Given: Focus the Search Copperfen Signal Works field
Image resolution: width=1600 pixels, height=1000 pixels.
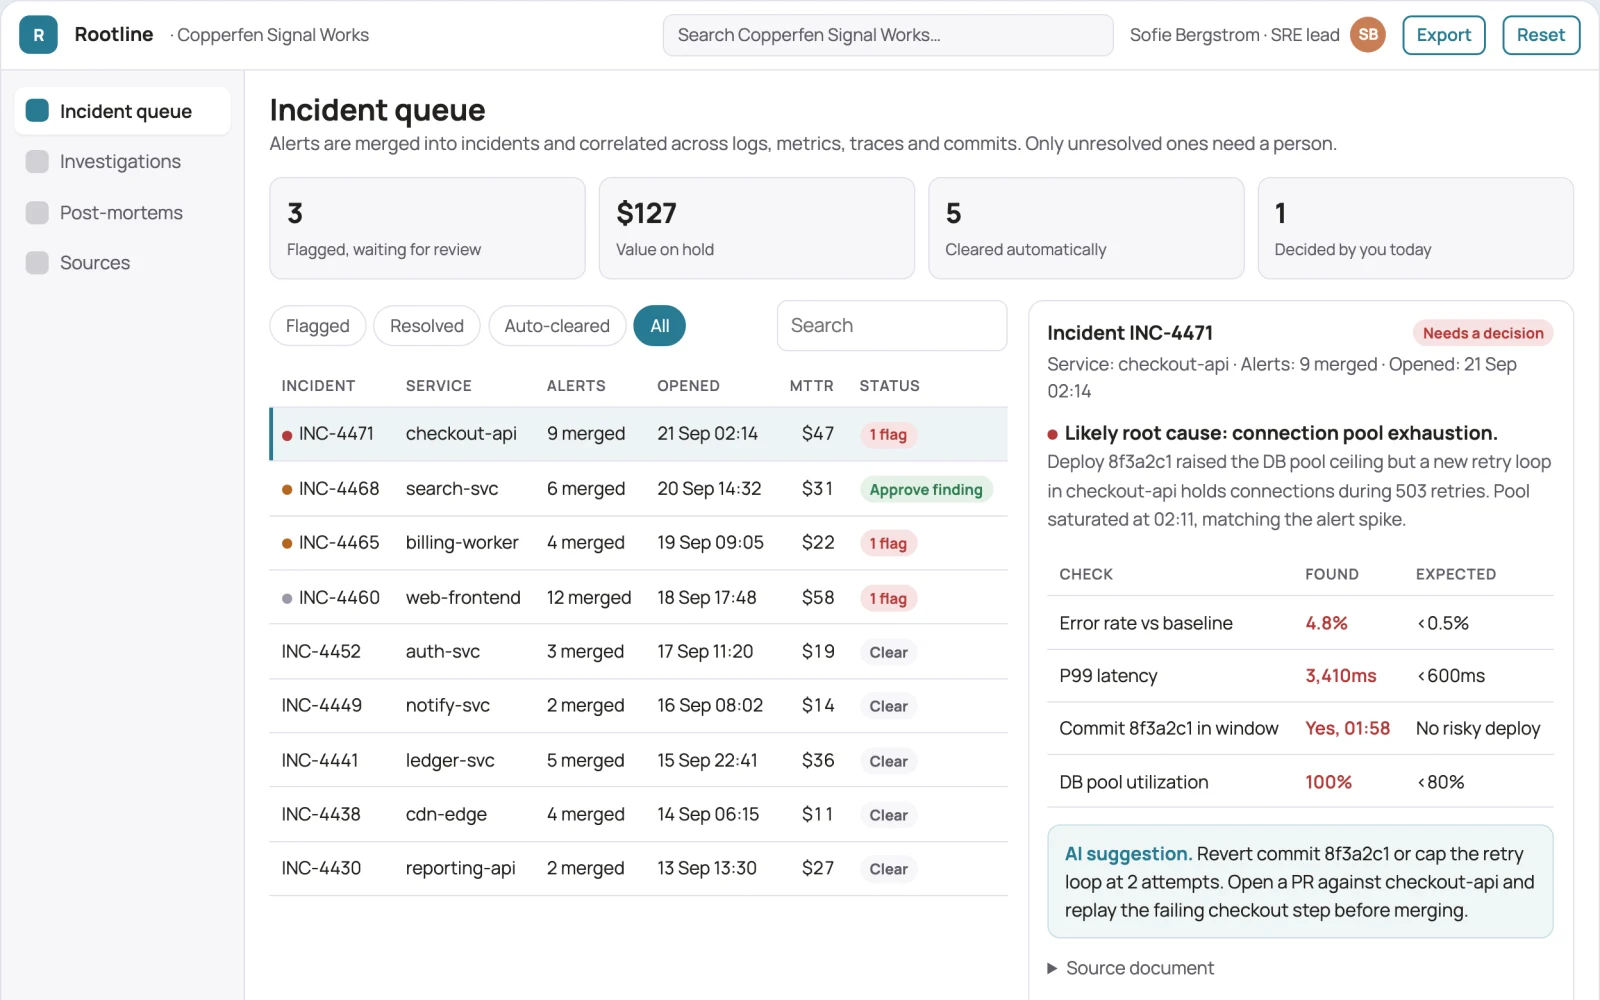Looking at the screenshot, I should 888,35.
